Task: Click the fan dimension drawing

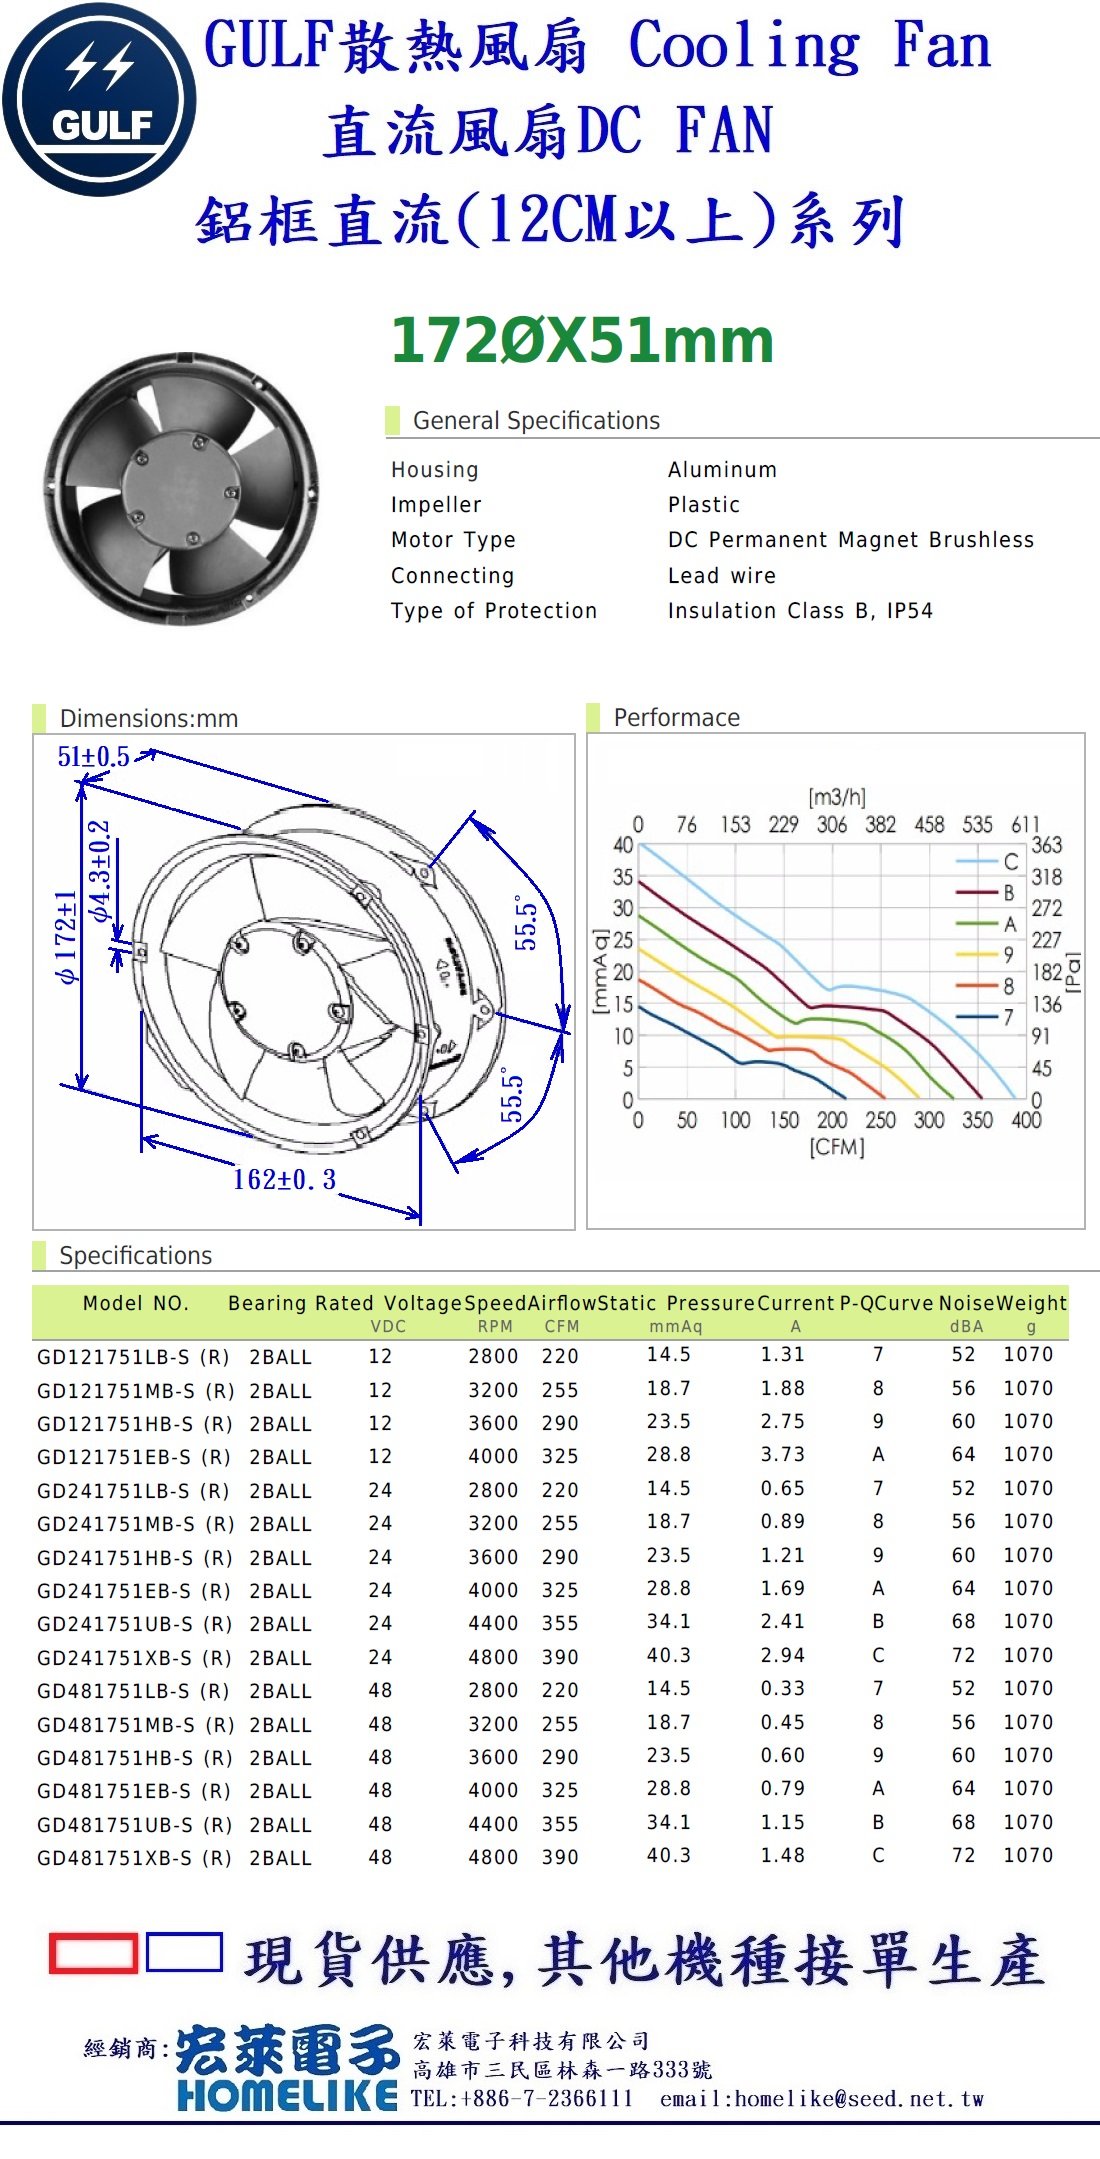Action: click(304, 982)
